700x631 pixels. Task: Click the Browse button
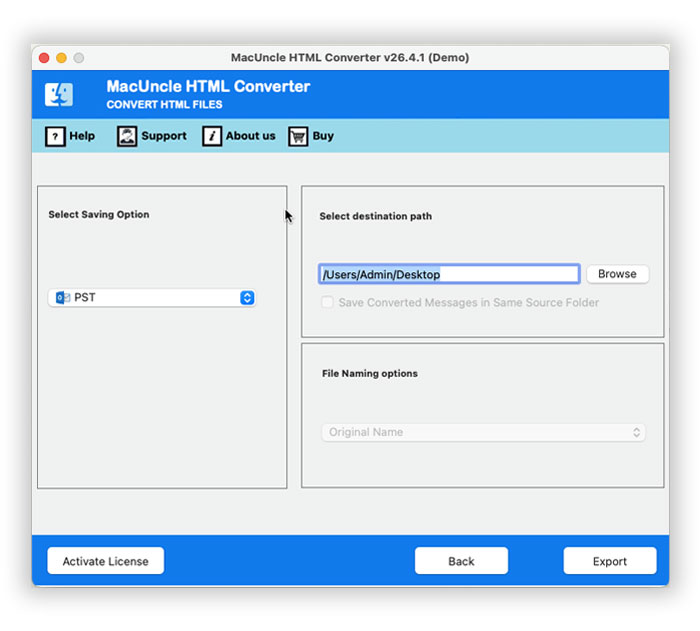click(x=617, y=274)
